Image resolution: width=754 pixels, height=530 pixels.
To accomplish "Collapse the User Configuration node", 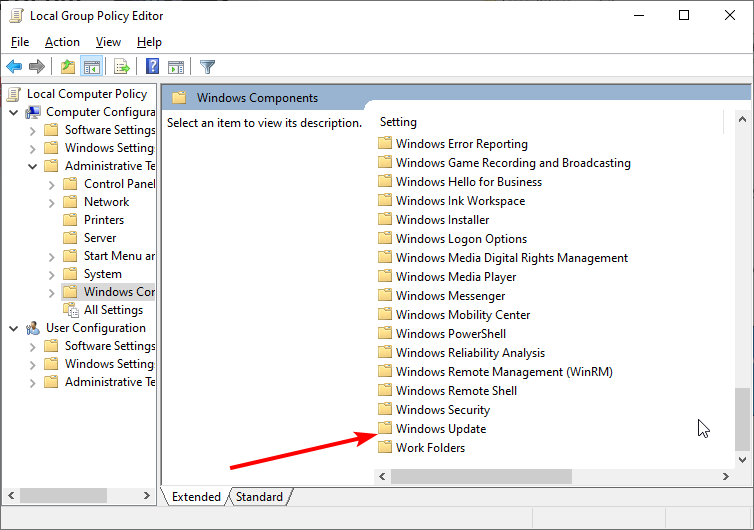I will click(13, 328).
